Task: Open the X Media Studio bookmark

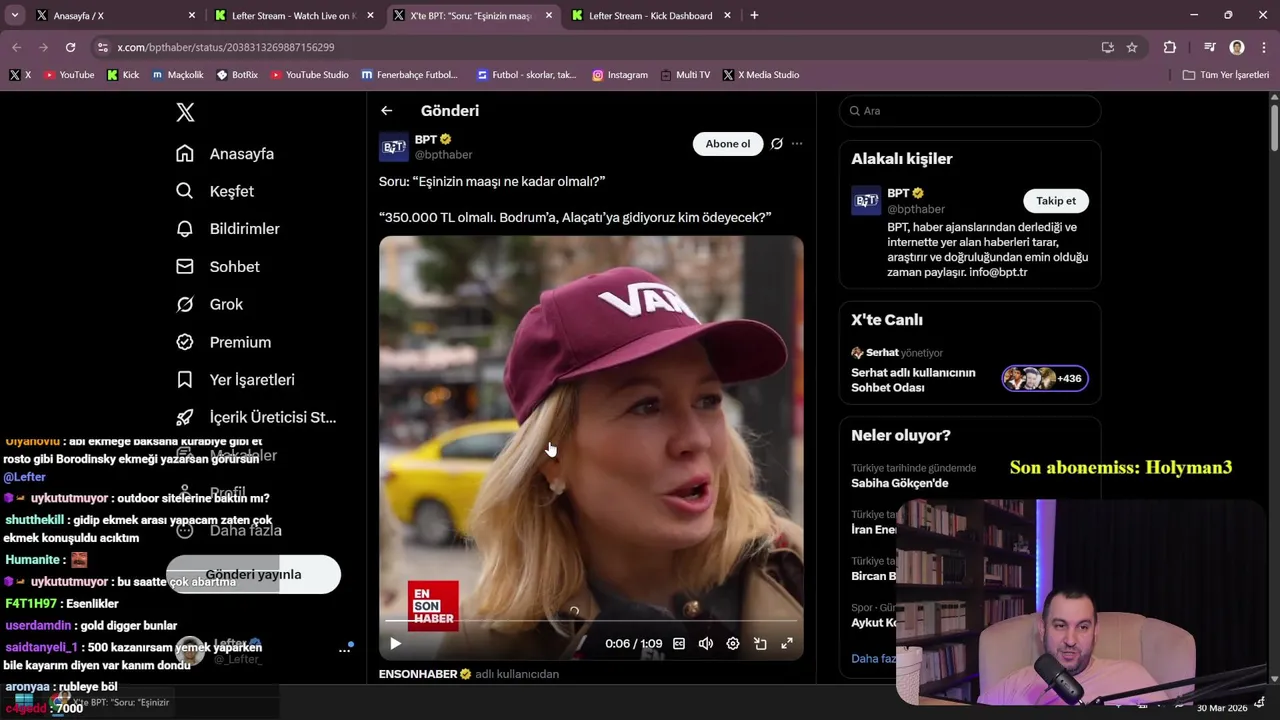Action: pos(761,75)
